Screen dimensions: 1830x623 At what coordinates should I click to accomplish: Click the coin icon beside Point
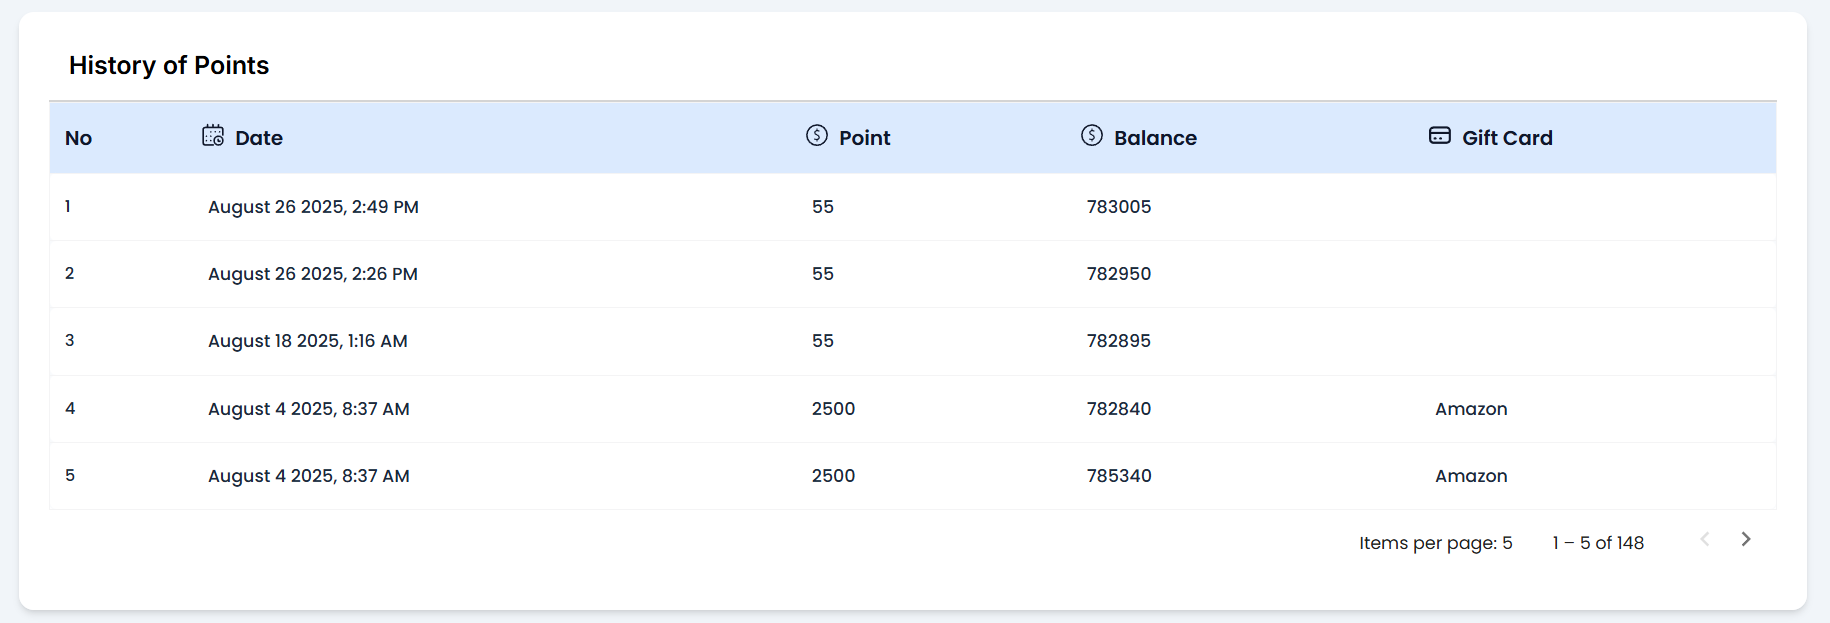(x=817, y=136)
